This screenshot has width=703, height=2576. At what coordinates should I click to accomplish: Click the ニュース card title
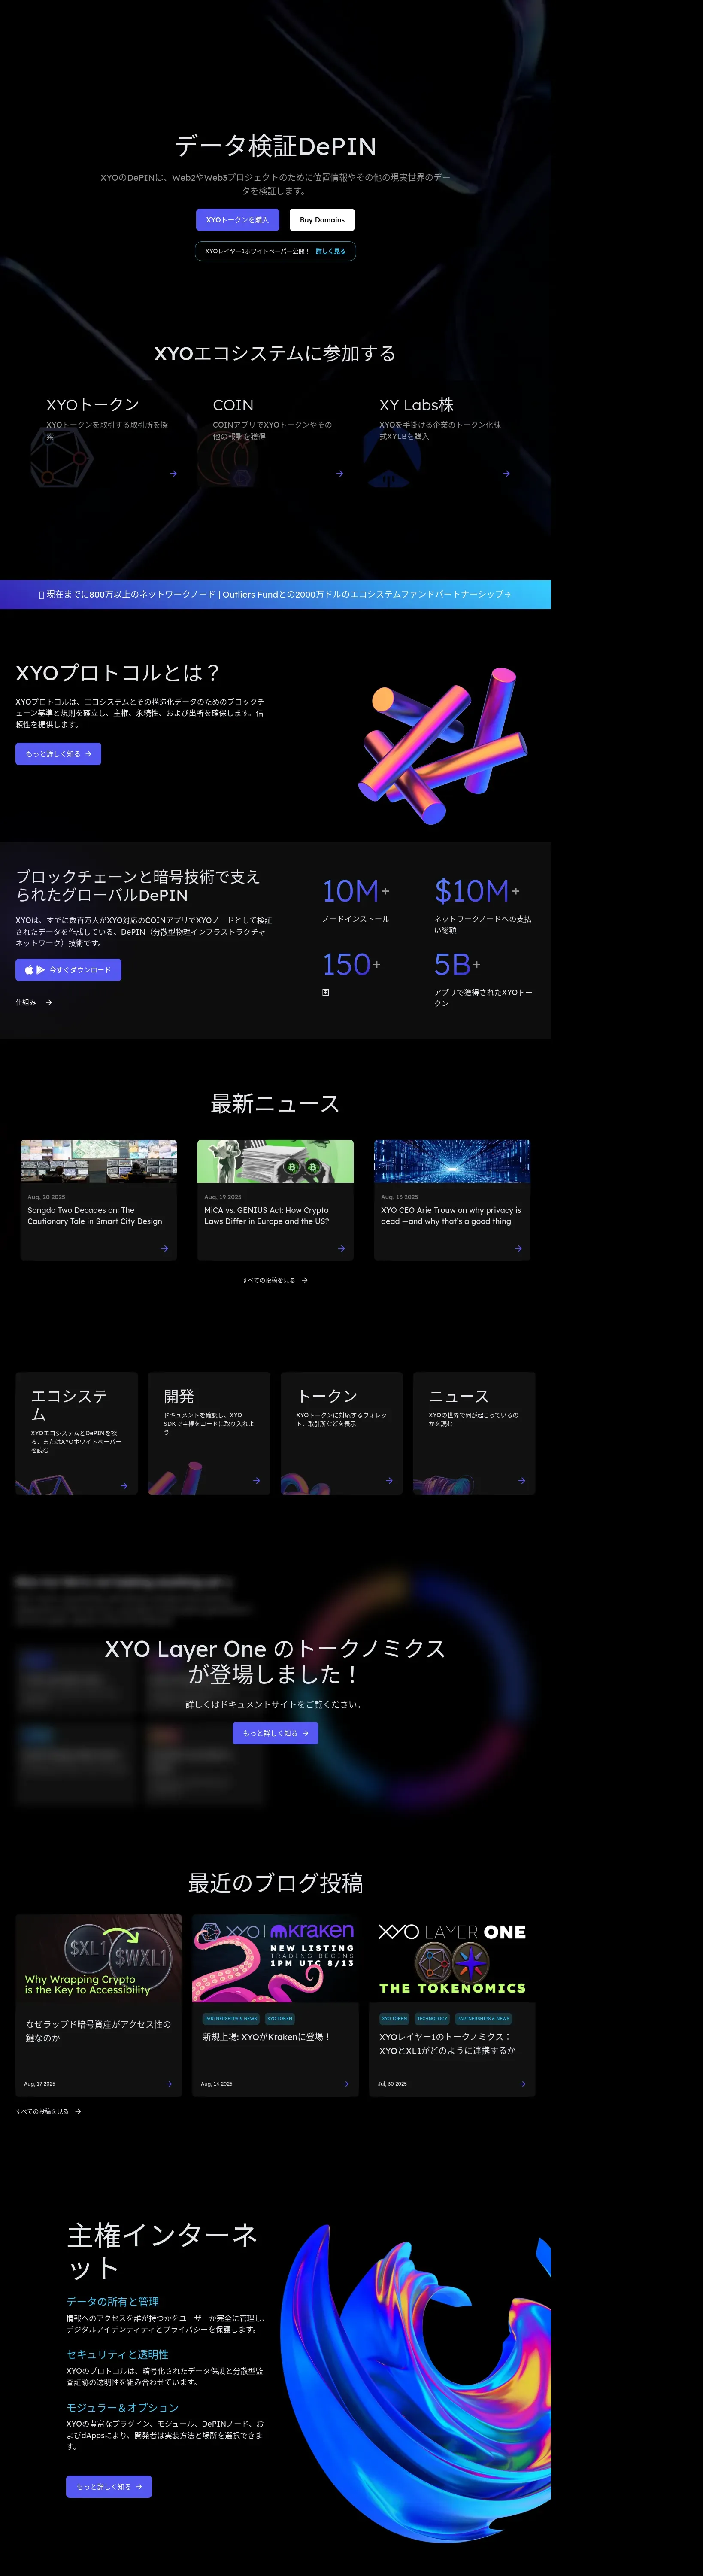coord(459,1396)
